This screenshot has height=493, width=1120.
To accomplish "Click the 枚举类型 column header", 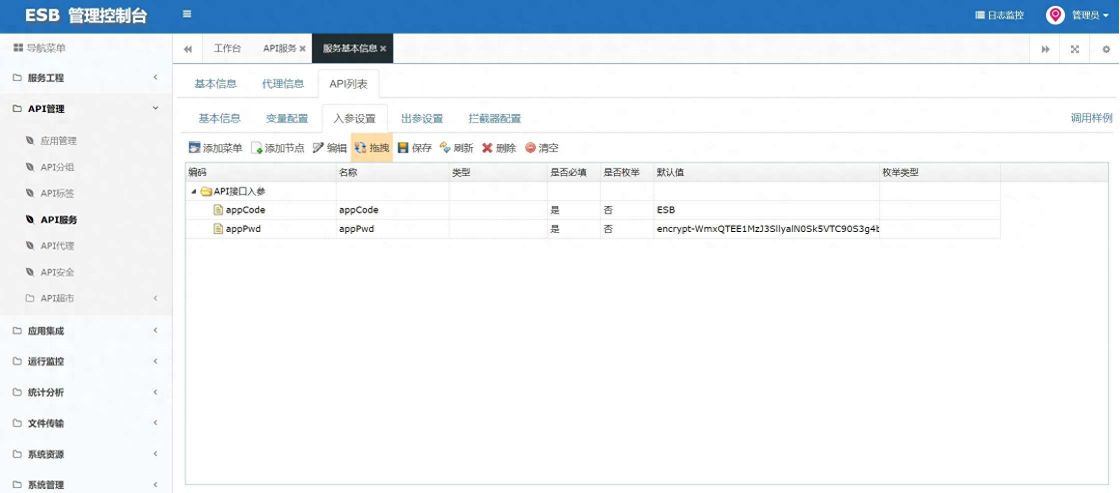I will tap(939, 172).
